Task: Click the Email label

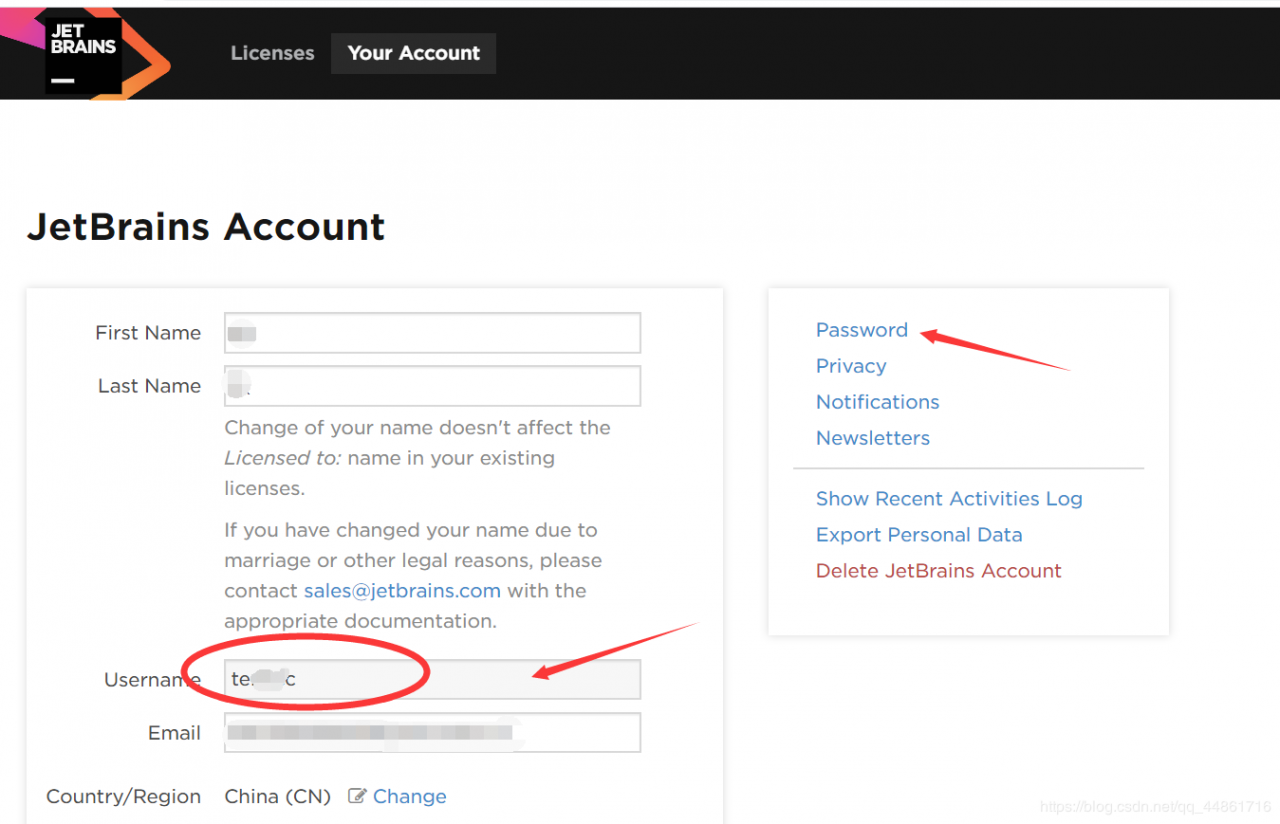Action: click(174, 733)
